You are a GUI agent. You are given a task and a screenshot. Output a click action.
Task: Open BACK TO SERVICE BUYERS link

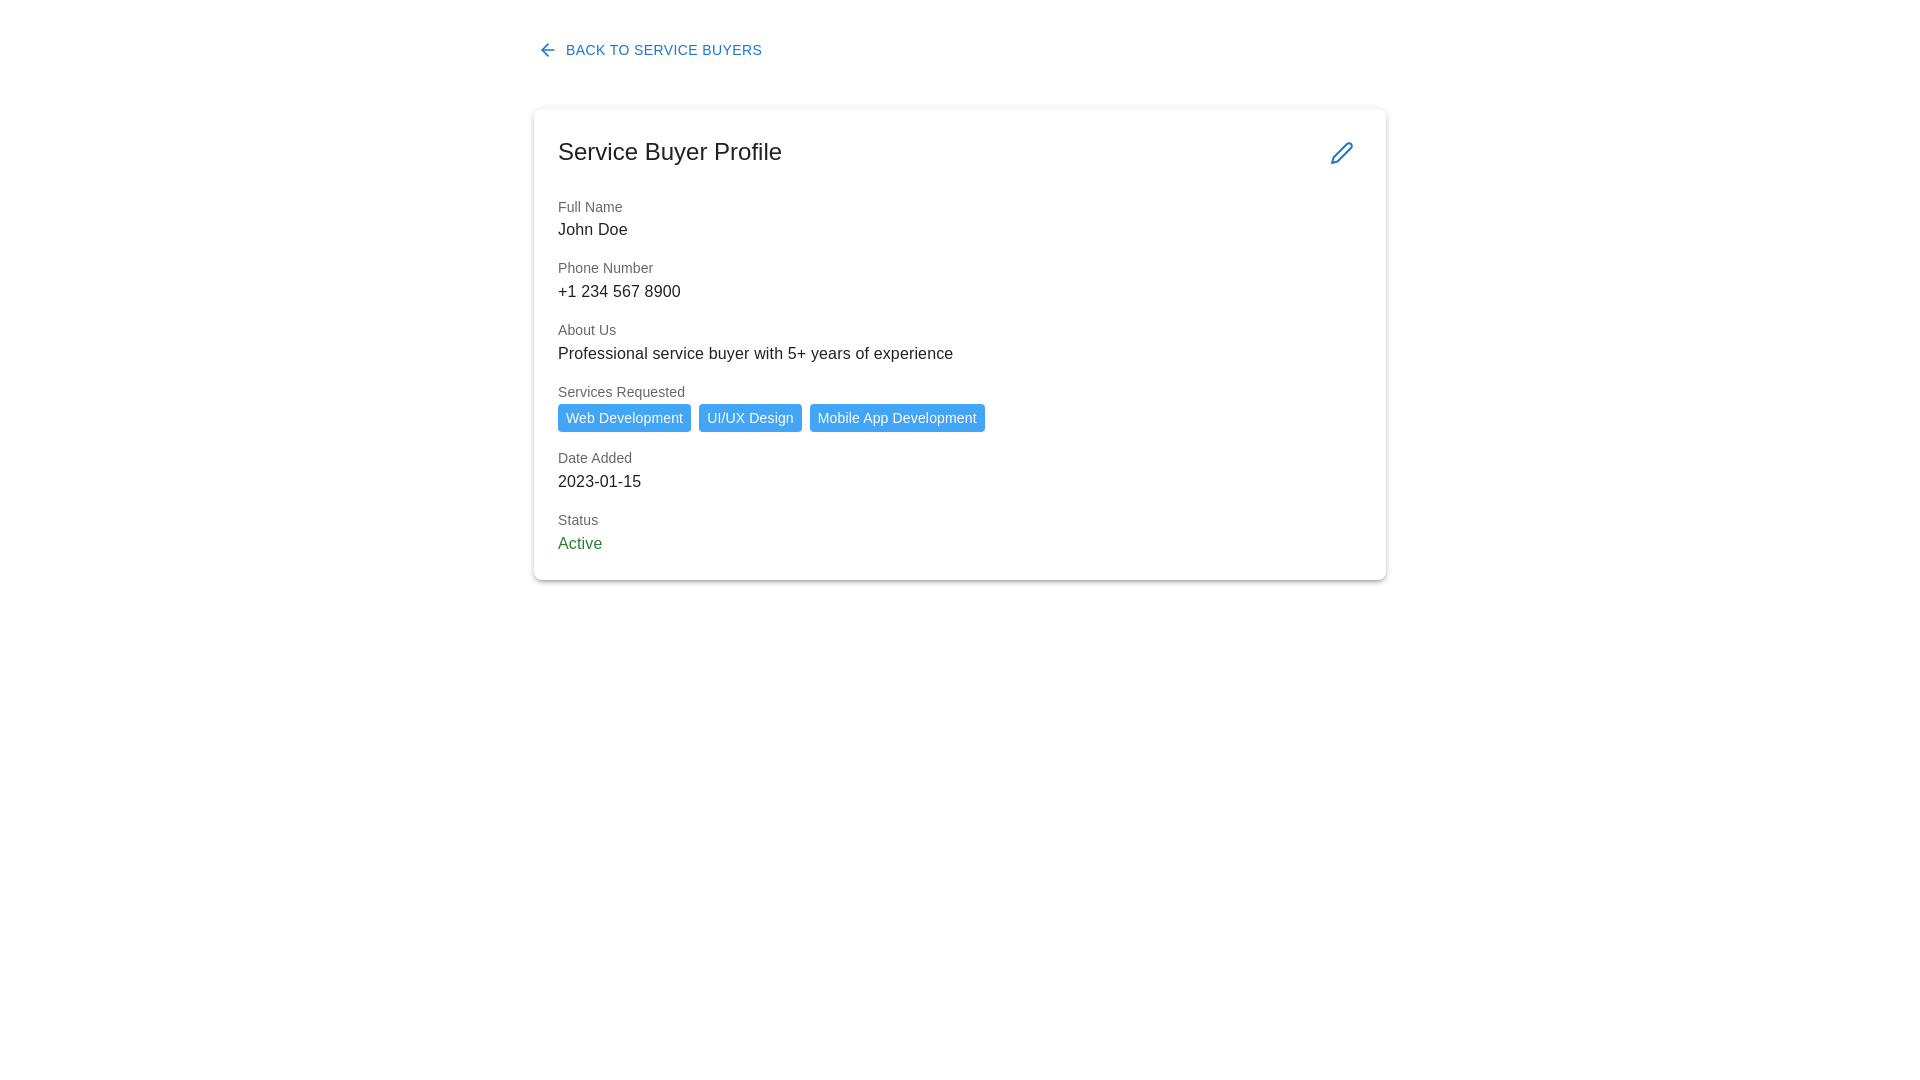663,50
